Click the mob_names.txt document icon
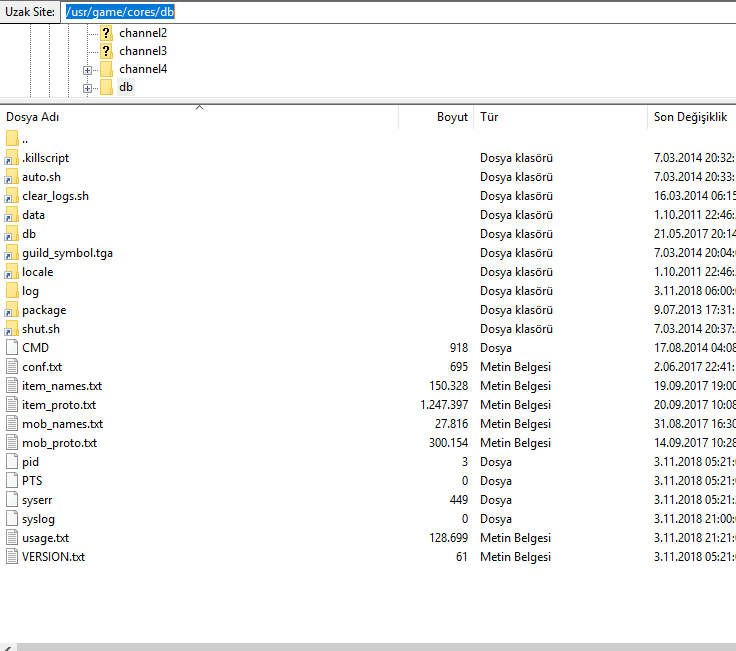The height and width of the screenshot is (651, 736). pos(12,424)
